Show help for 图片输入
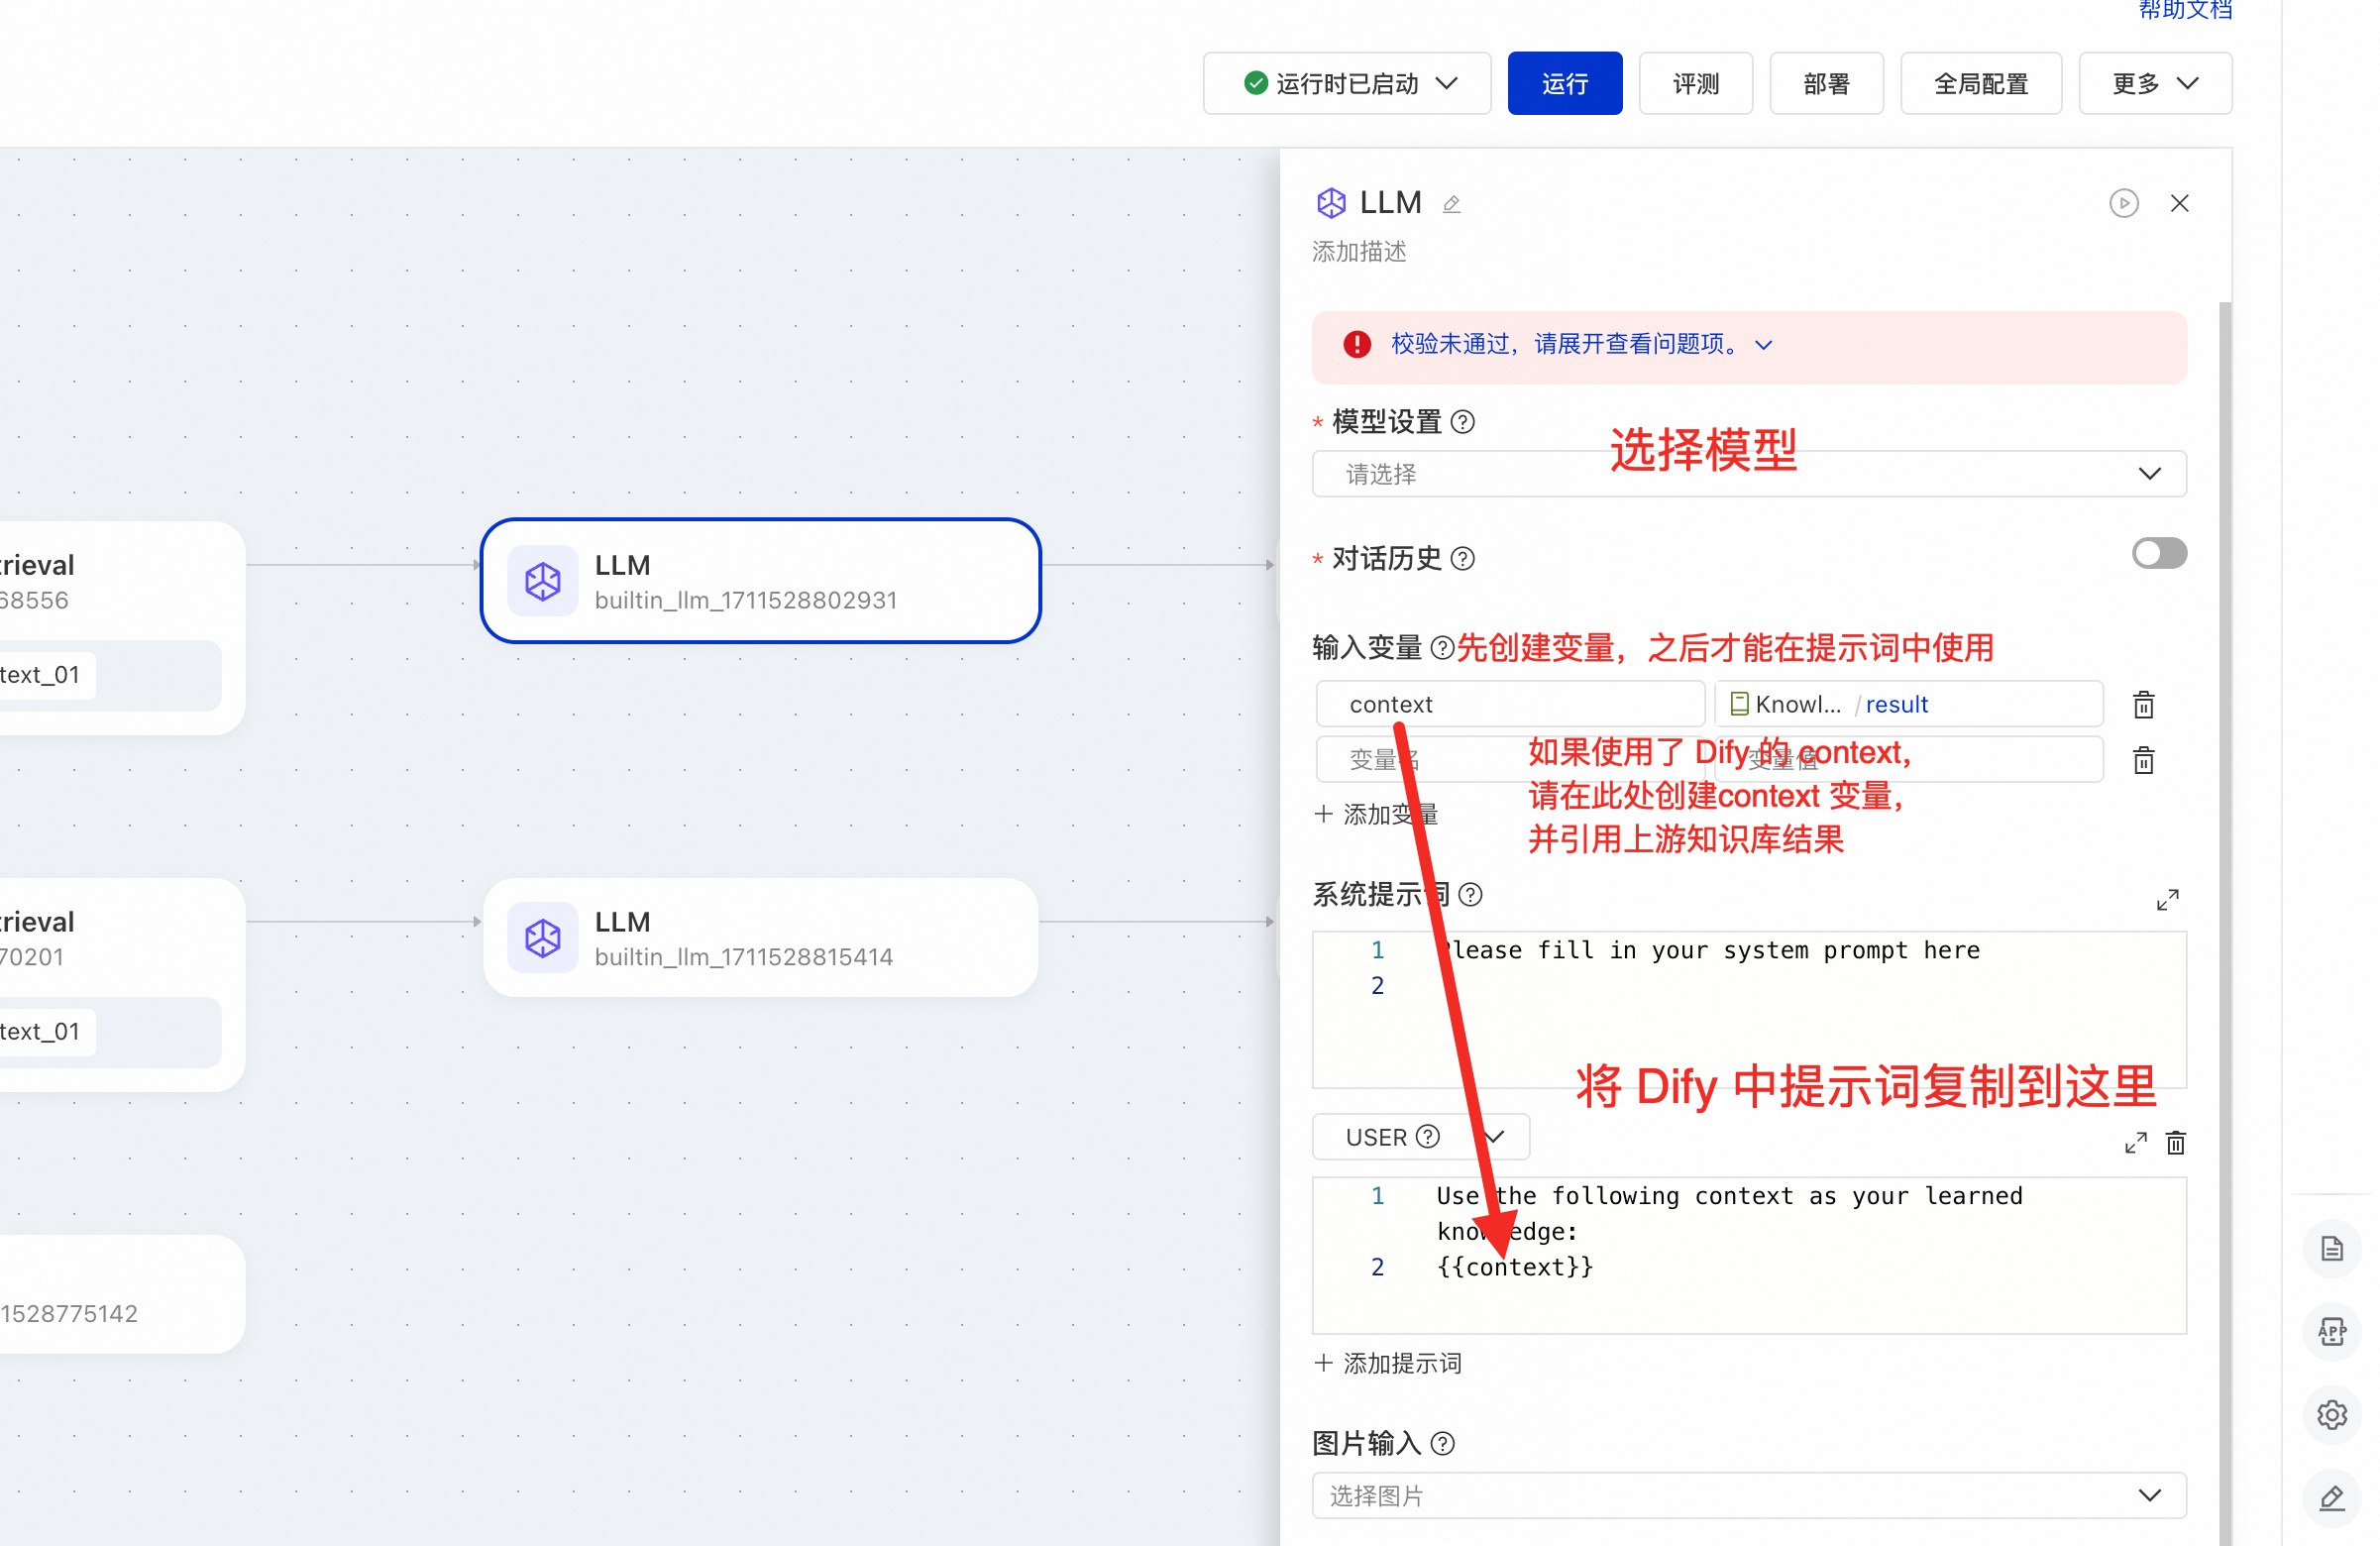 coord(1442,1443)
